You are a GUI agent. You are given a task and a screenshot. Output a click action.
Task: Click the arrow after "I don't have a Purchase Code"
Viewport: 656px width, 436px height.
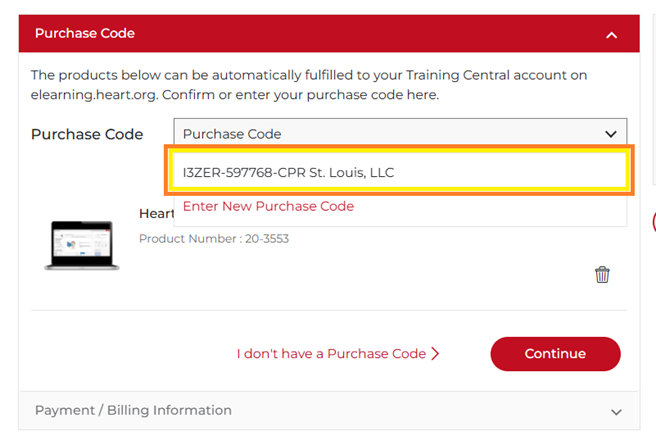tap(435, 354)
